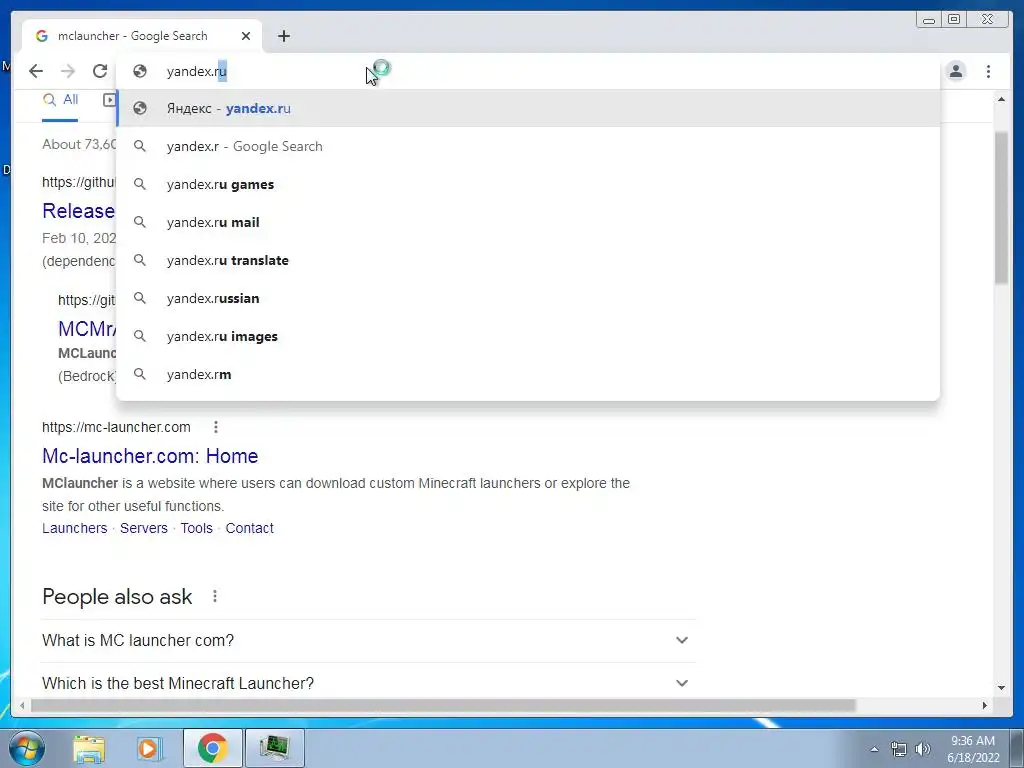Follow the Tools sitelink
Image resolution: width=1024 pixels, height=768 pixels.
click(197, 528)
